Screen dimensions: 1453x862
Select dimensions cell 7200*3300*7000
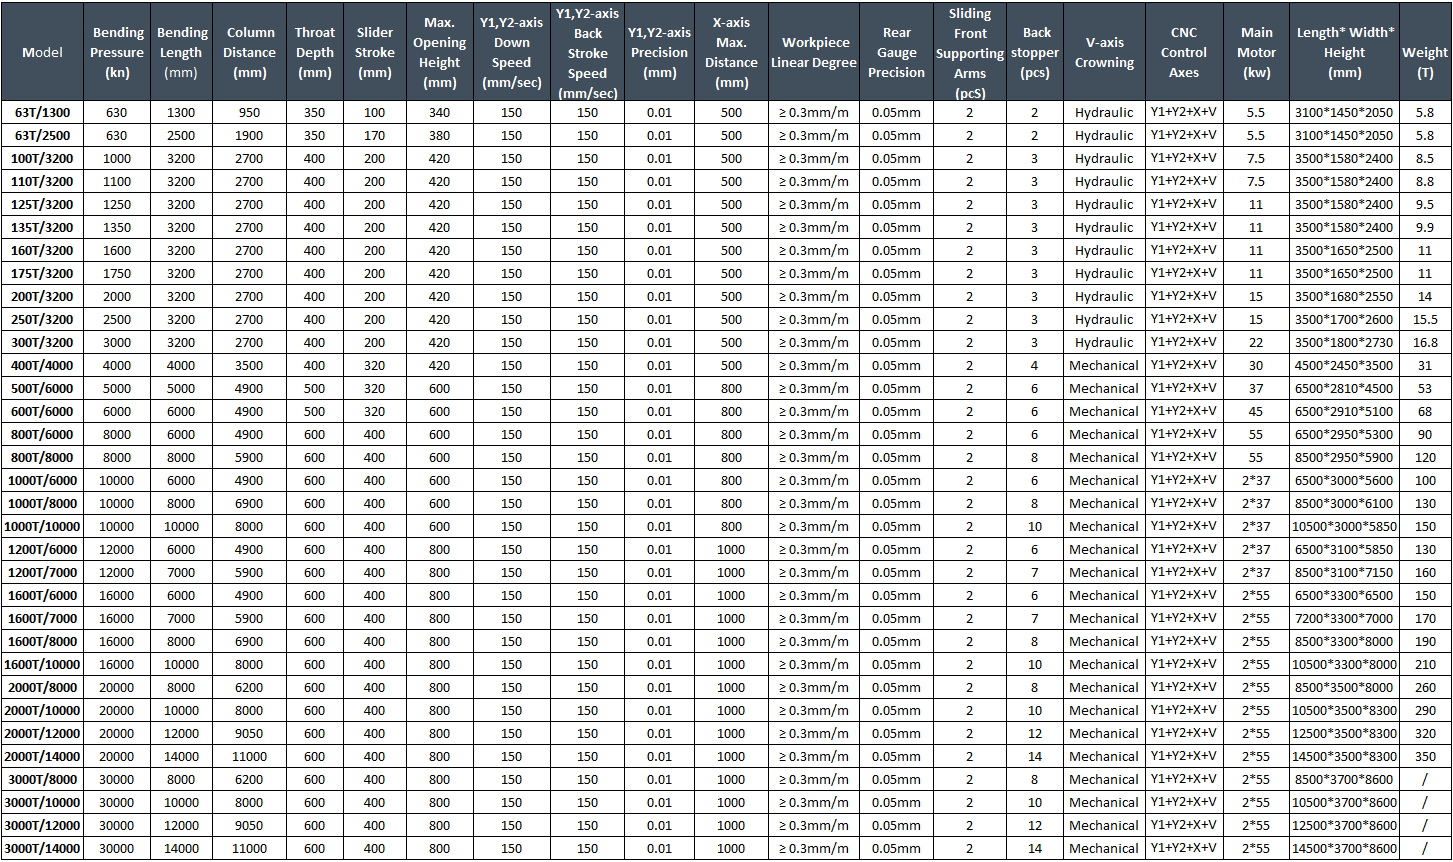tap(1344, 619)
